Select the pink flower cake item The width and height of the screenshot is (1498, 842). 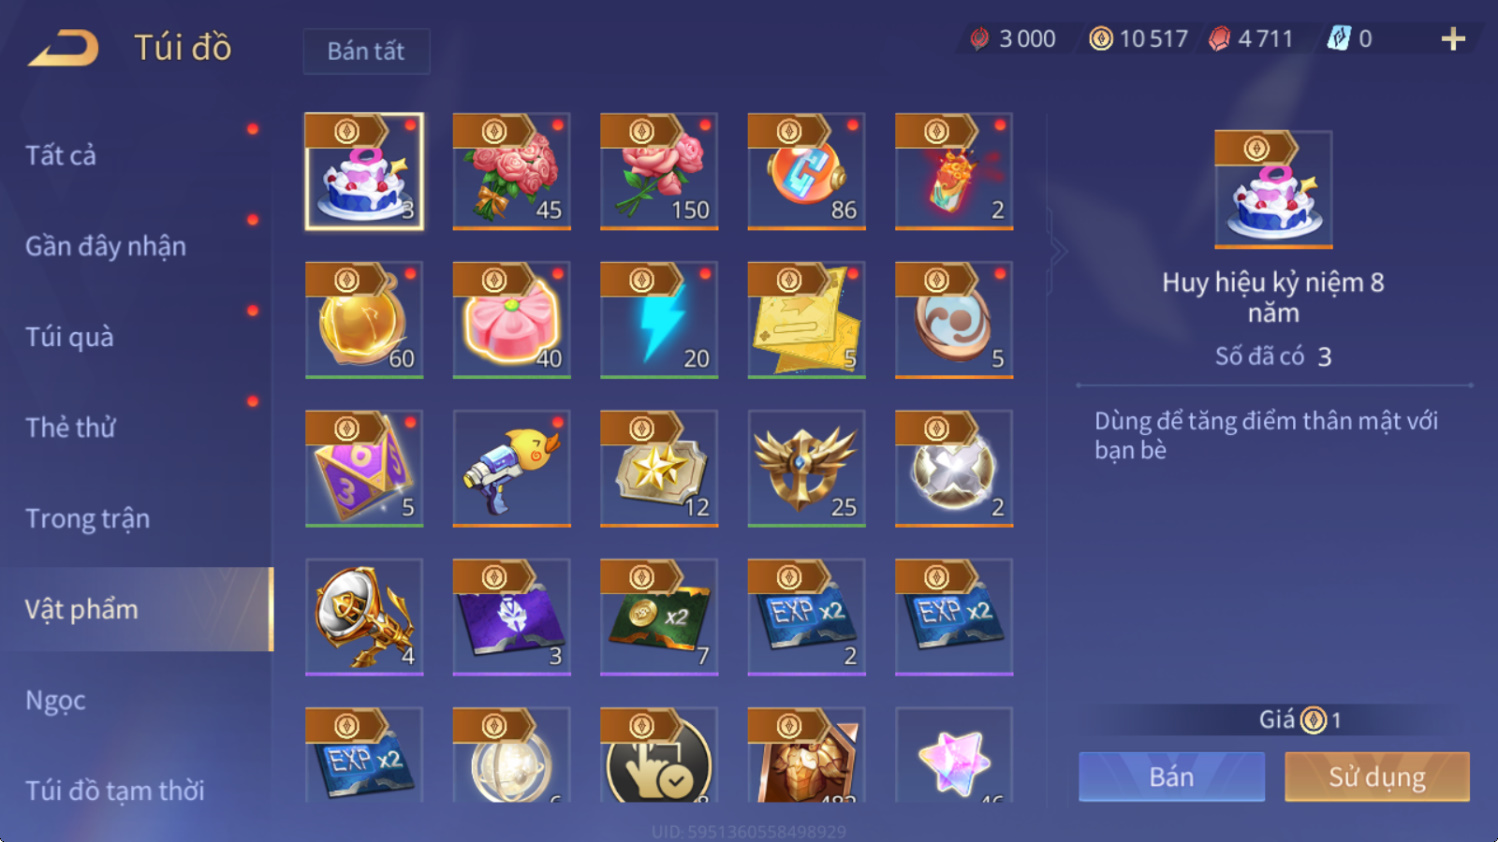tap(511, 320)
